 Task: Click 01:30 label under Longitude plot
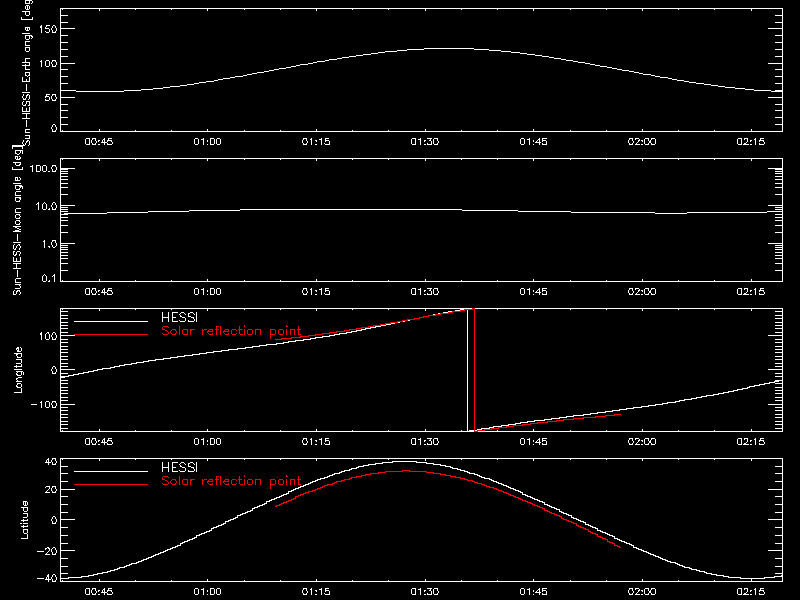(425, 442)
